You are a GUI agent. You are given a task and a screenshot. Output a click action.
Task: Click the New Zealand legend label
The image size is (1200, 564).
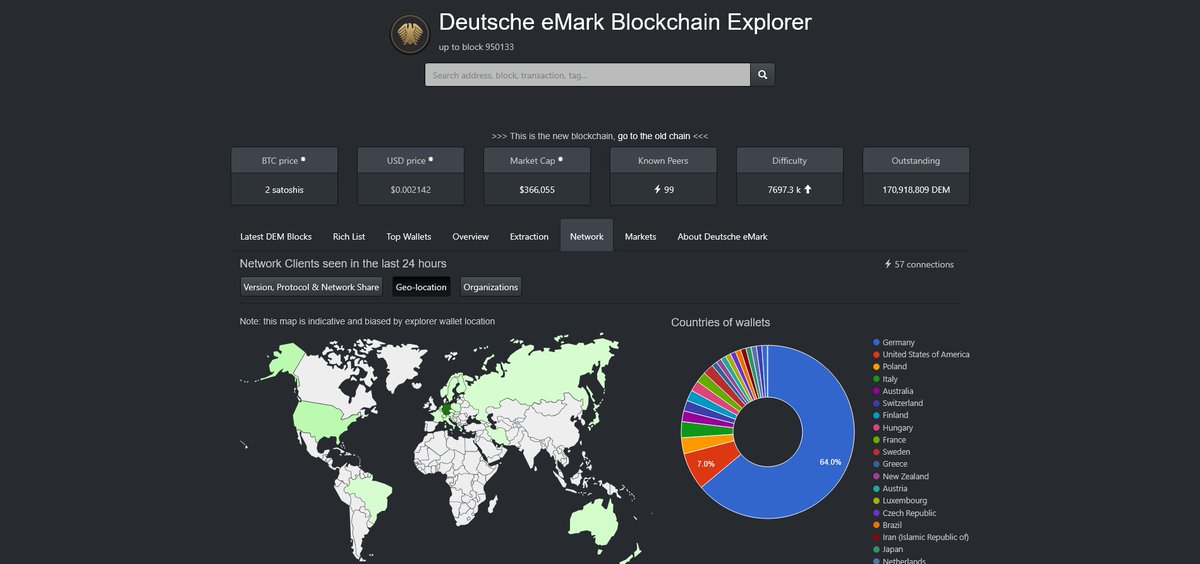tap(906, 476)
